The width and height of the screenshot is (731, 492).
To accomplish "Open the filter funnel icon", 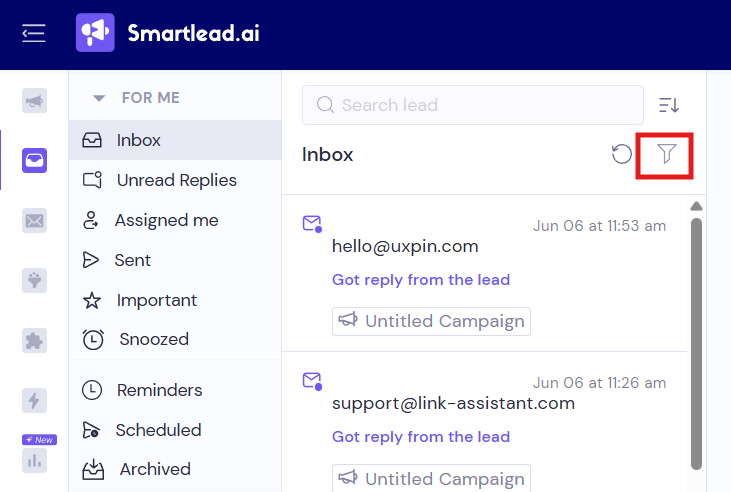I will (x=666, y=153).
